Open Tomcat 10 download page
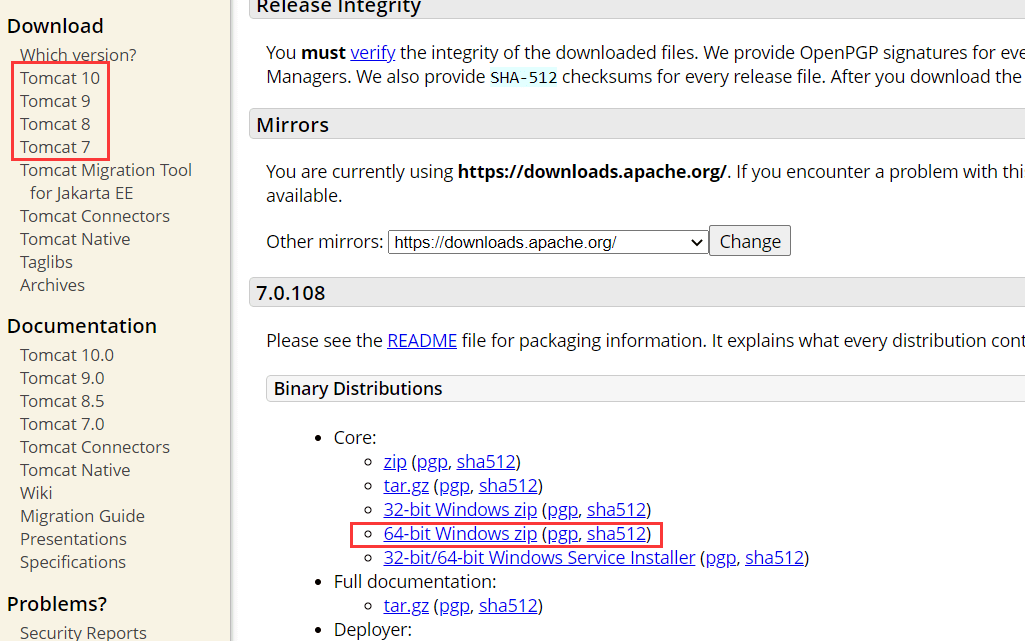1025x641 pixels. (59, 78)
